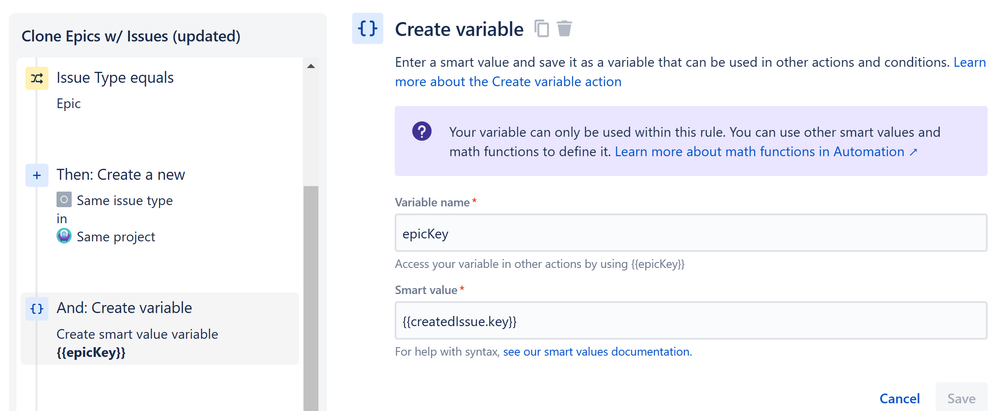This screenshot has height=411, width=999.
Task: Open the smart values documentation link
Action: 597,352
